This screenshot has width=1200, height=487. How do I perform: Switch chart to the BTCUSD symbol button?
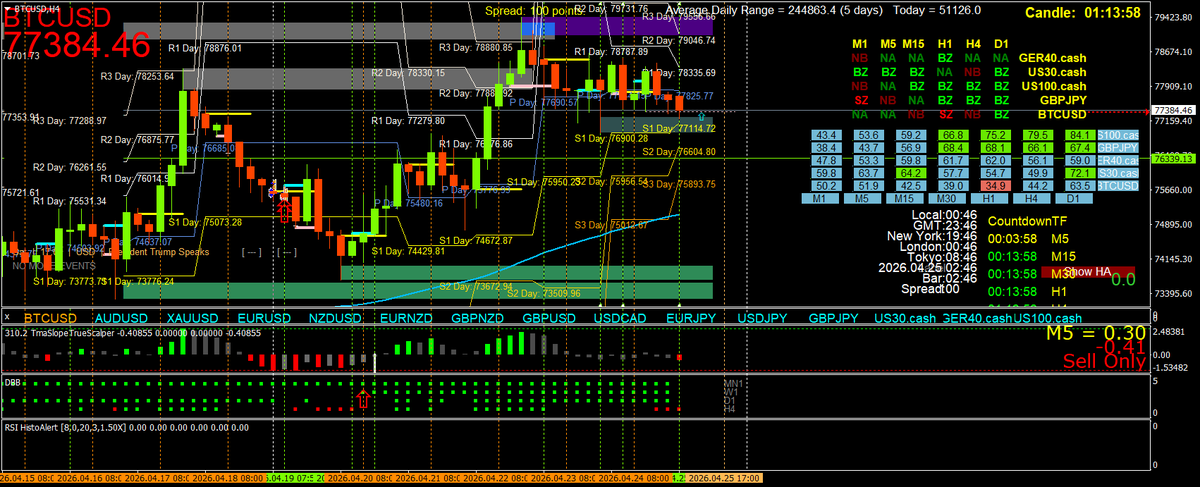(50, 317)
